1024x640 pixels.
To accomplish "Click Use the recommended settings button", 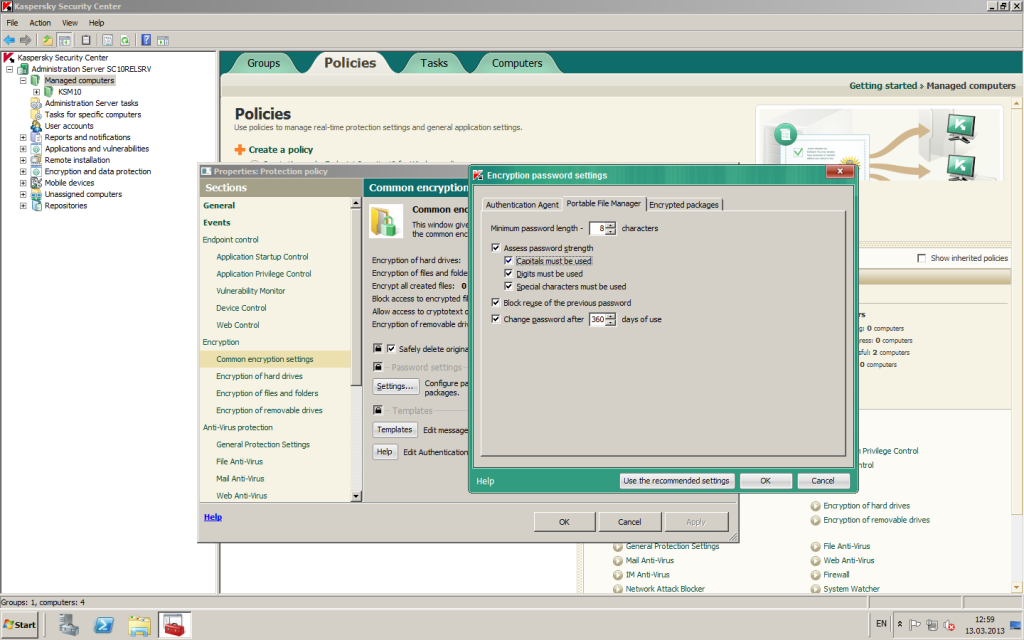I will (x=676, y=481).
